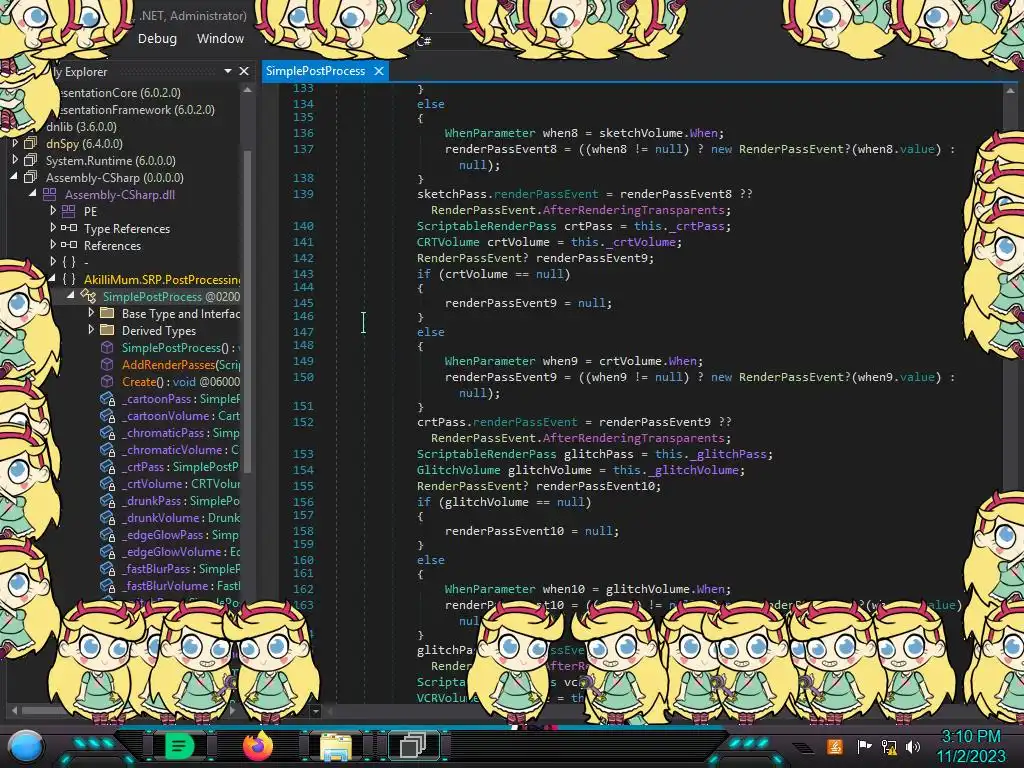
Task: Close the Assembly Explorer panel
Action: [244, 71]
